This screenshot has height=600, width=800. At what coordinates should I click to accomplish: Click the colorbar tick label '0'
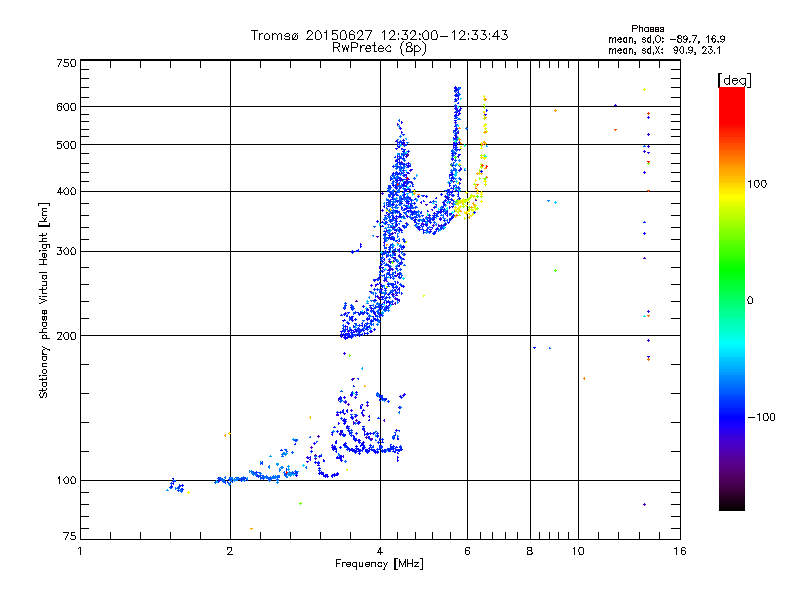pyautogui.click(x=750, y=301)
